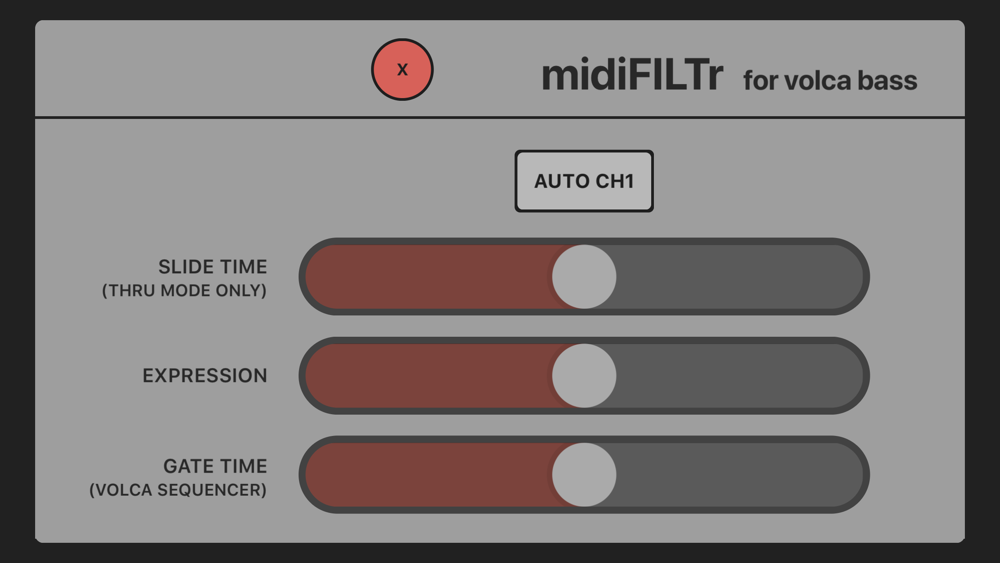Toggle the AUTO CH1 channel button
This screenshot has height=563, width=1000.
(584, 181)
